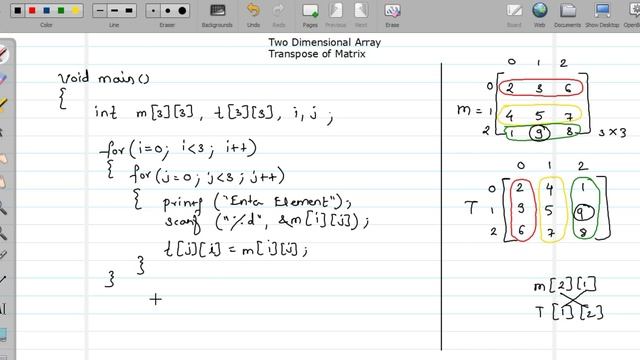Select the Highlighter tool in sidebar

point(3,105)
